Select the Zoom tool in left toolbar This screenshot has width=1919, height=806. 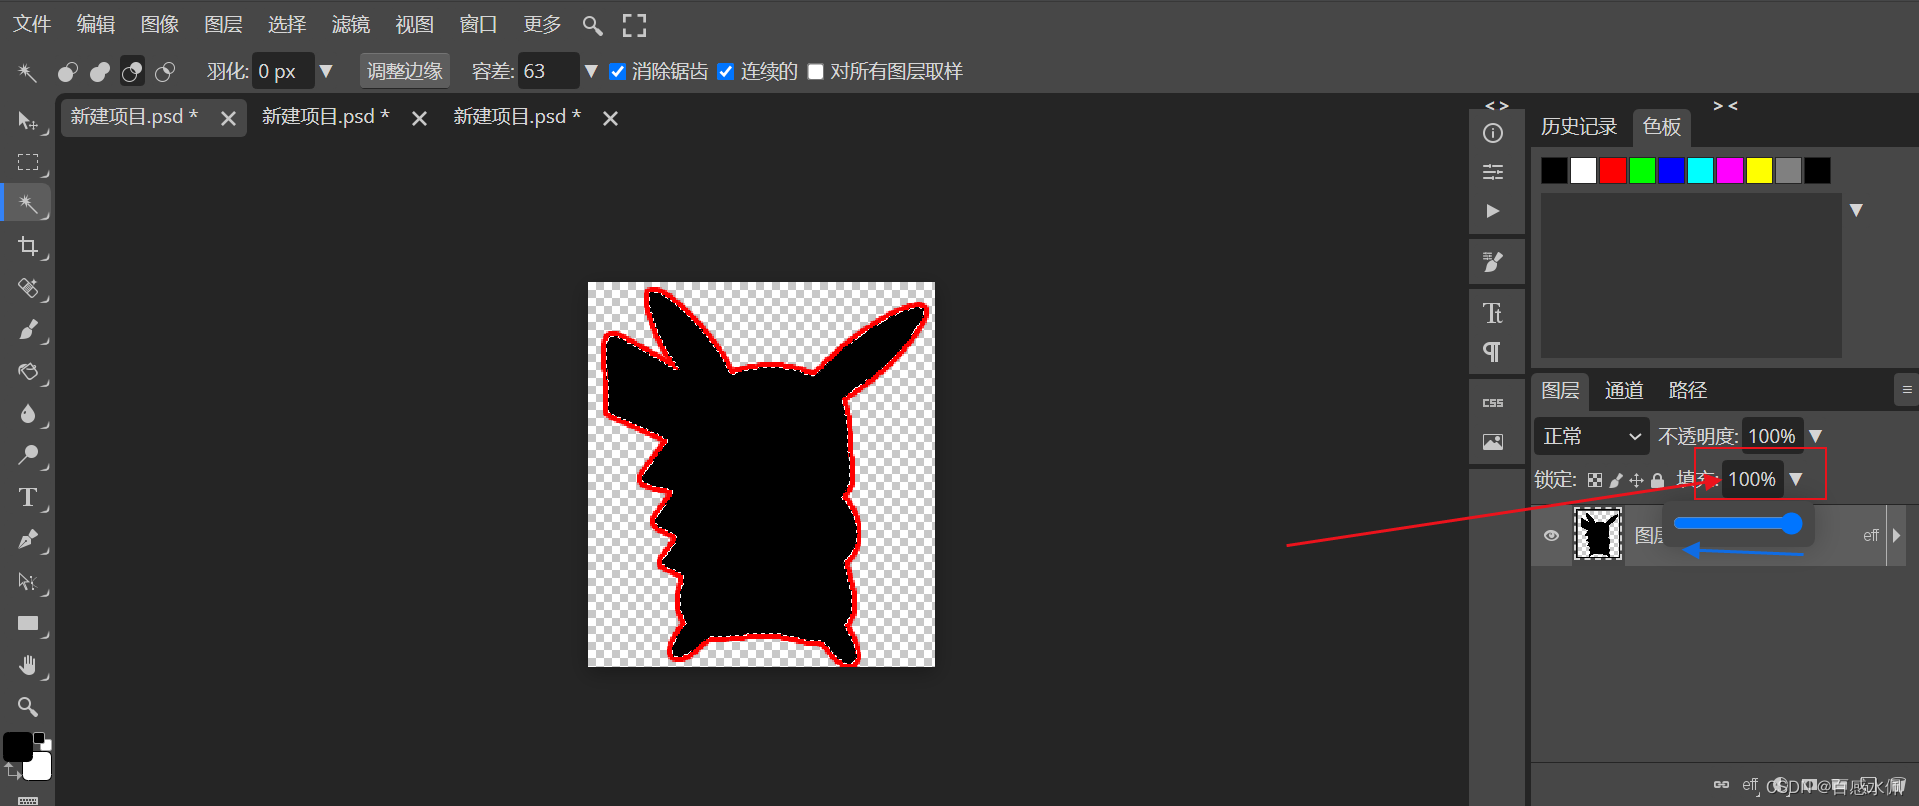click(27, 707)
